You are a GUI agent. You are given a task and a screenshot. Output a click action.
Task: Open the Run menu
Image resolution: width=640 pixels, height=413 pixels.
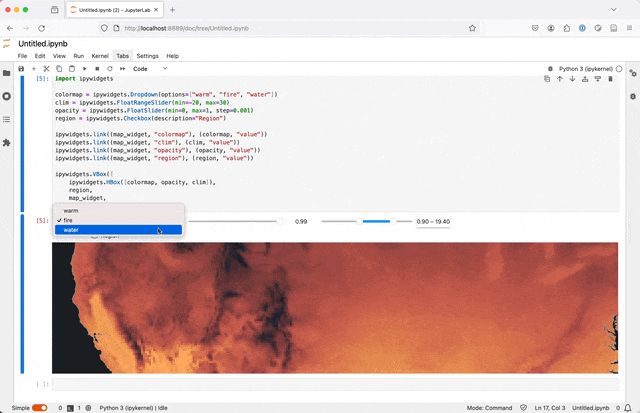[79, 56]
